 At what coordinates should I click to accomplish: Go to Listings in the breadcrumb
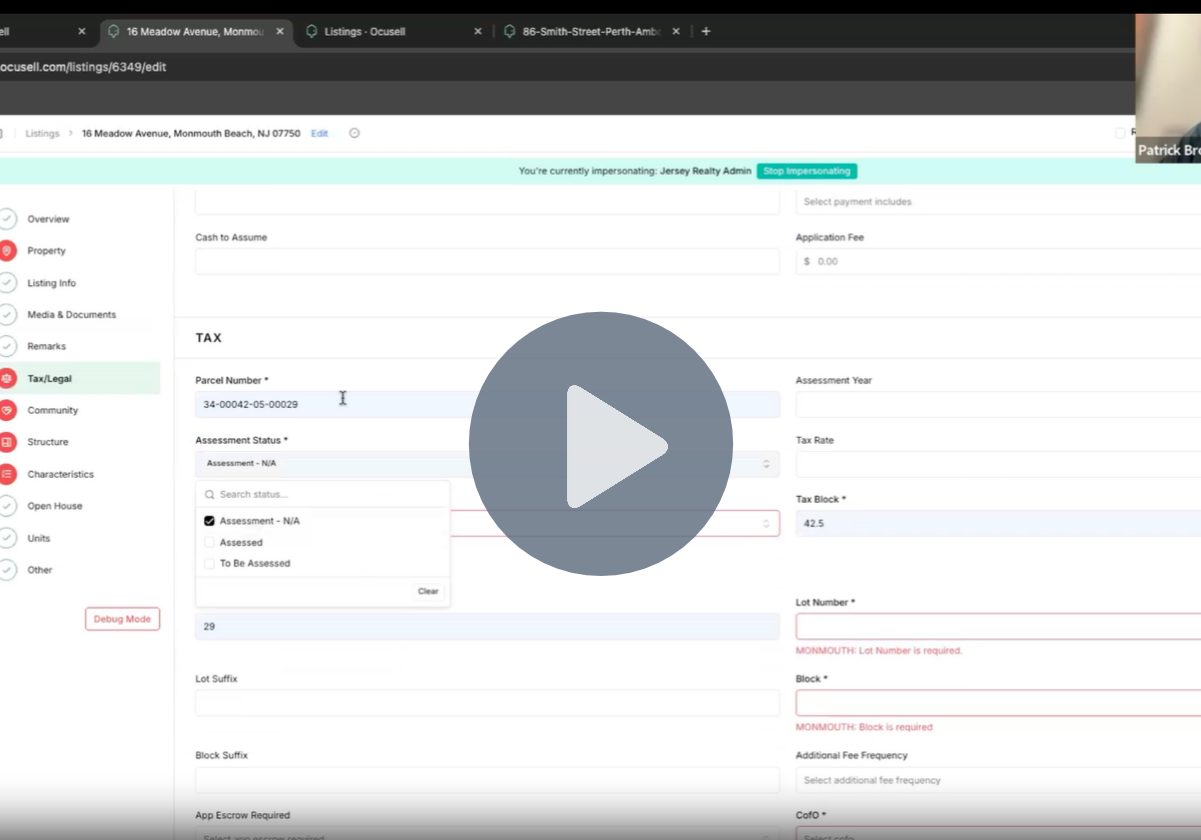[42, 133]
